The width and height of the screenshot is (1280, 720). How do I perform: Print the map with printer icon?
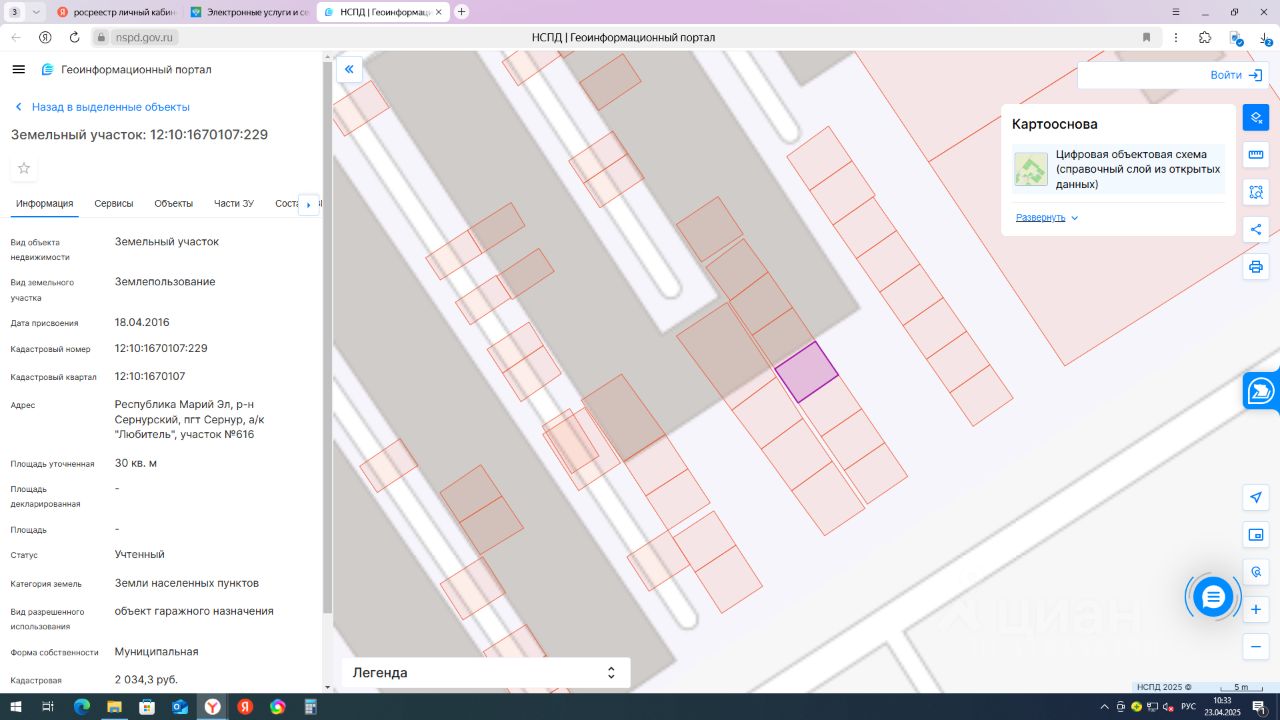(1256, 267)
